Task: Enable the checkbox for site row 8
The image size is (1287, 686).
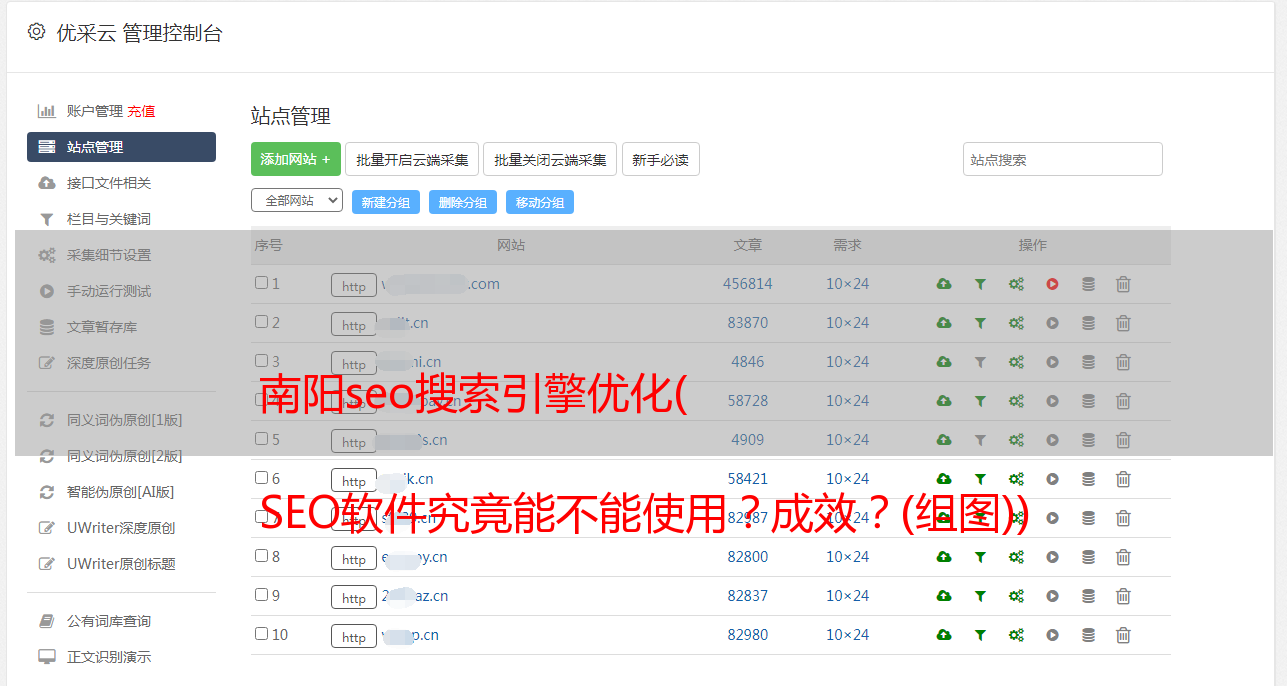Action: 261,556
